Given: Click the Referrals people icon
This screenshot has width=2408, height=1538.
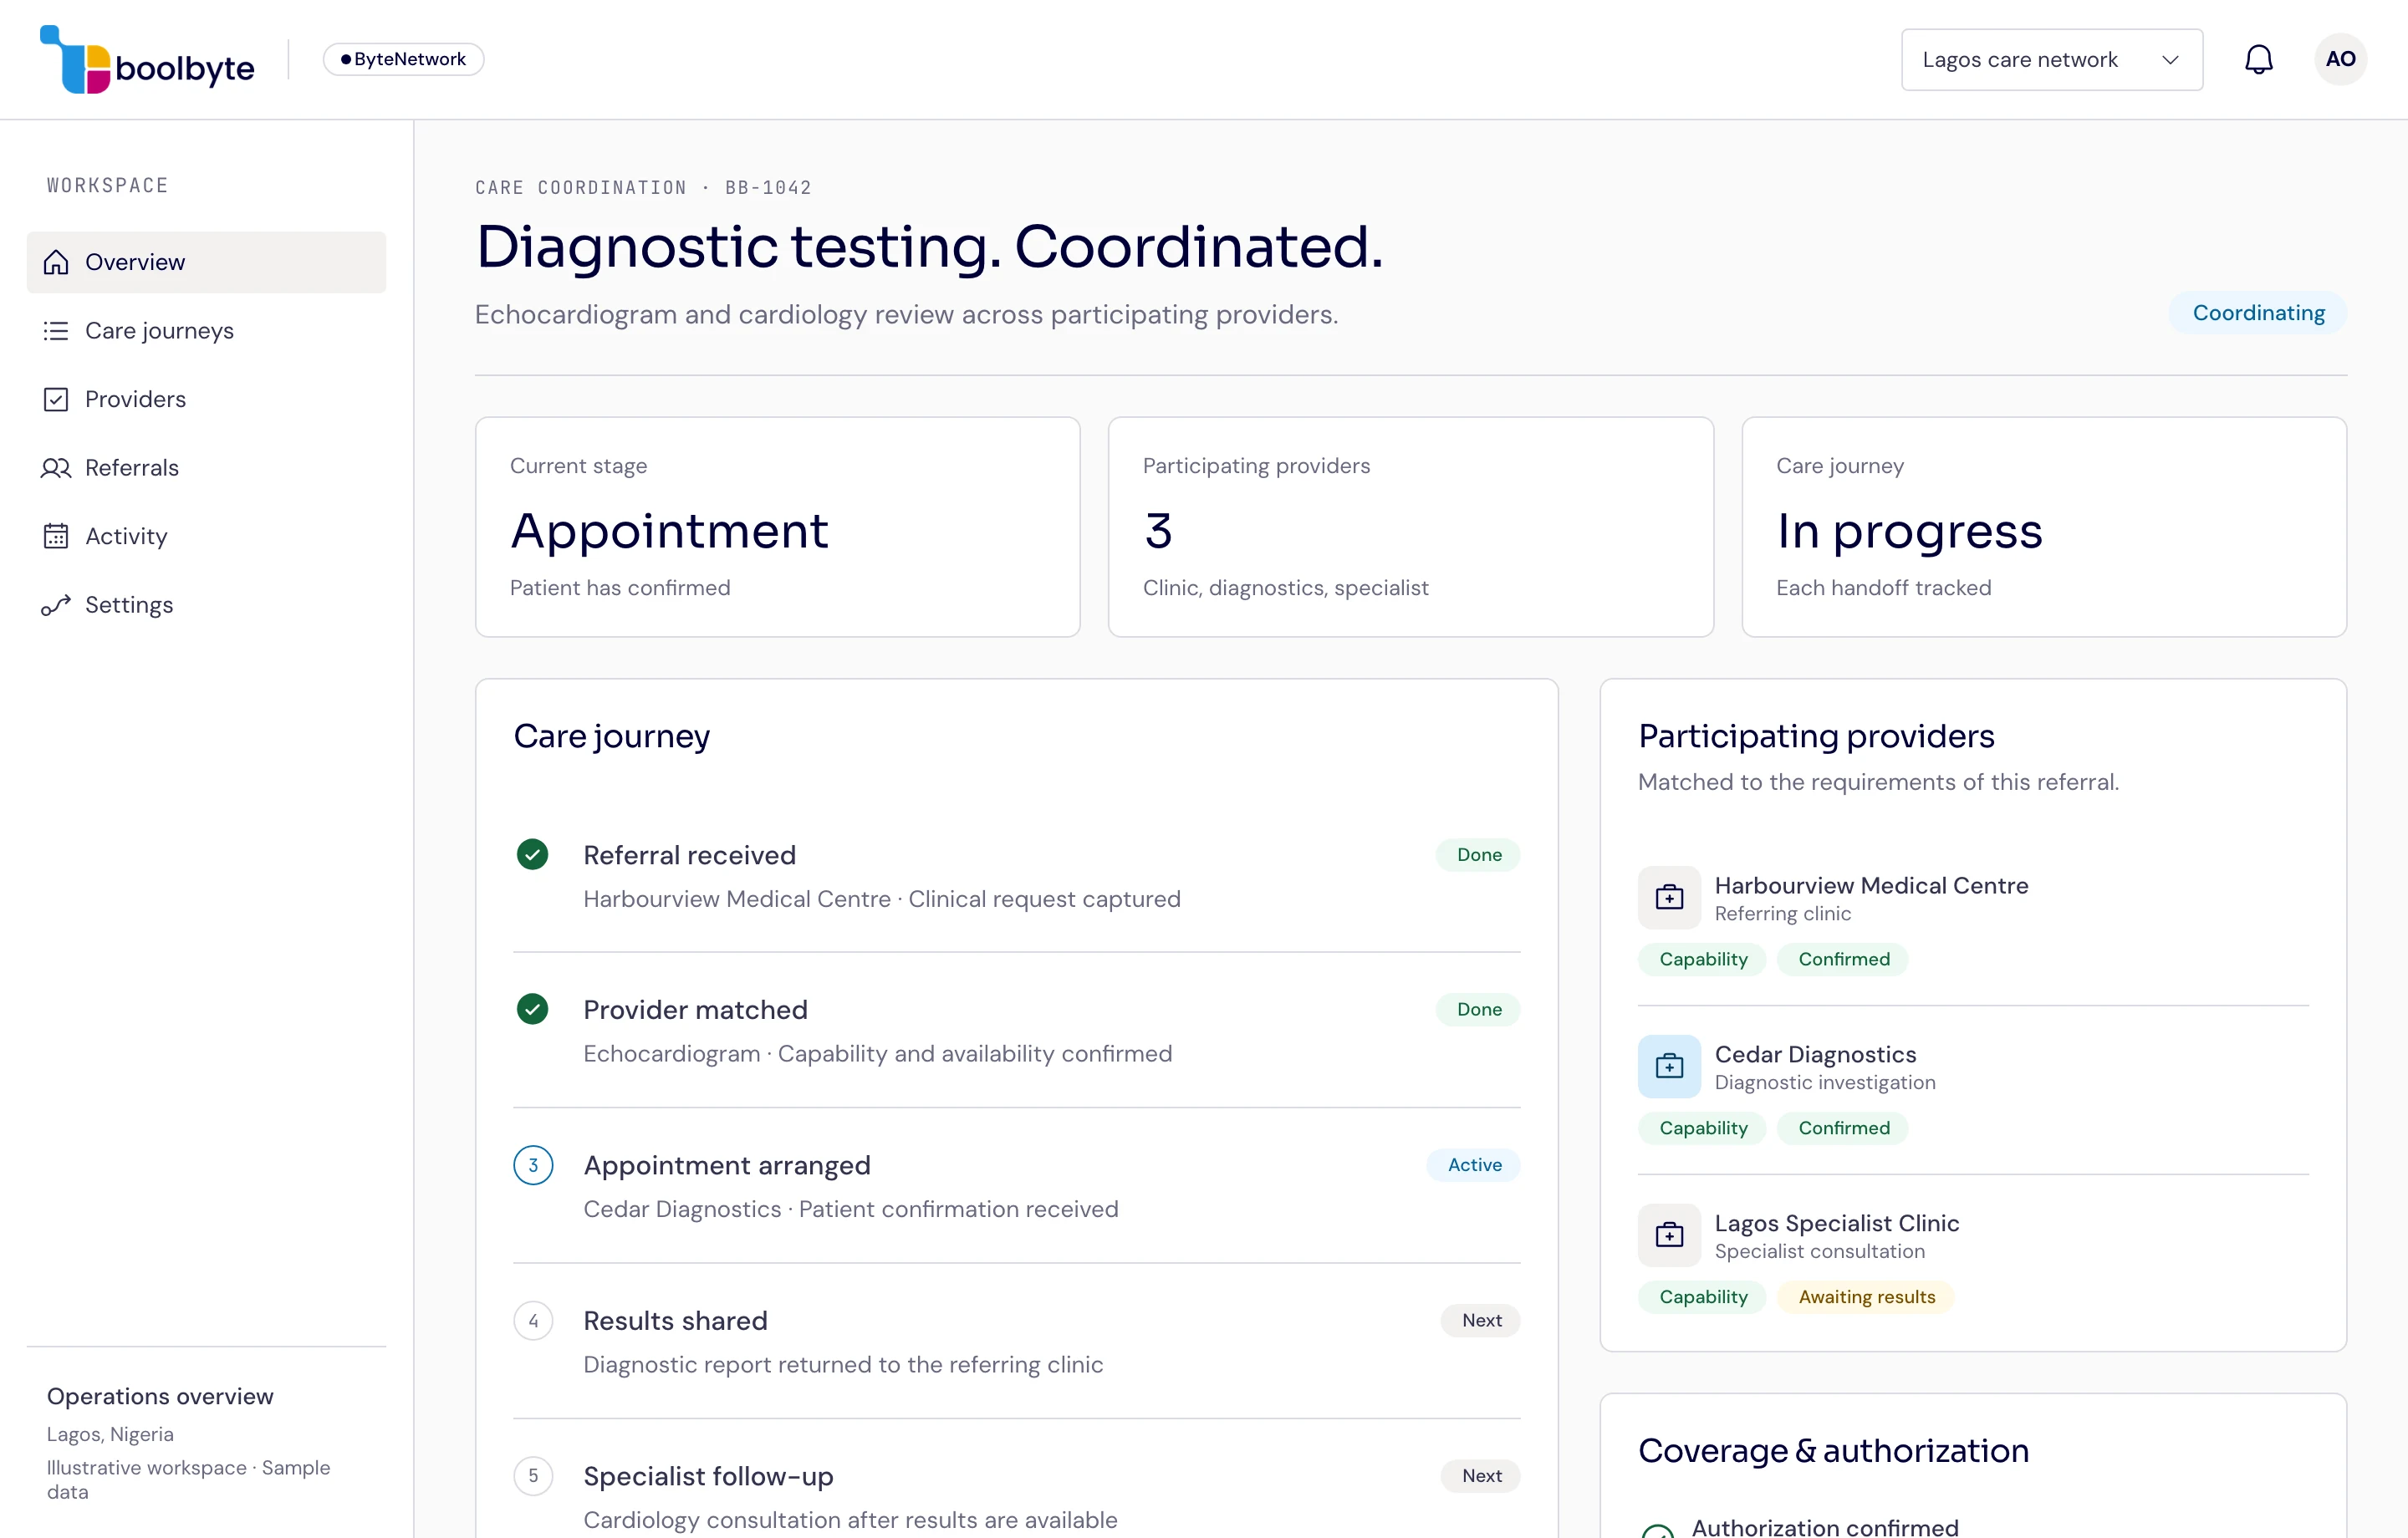Looking at the screenshot, I should (x=56, y=468).
